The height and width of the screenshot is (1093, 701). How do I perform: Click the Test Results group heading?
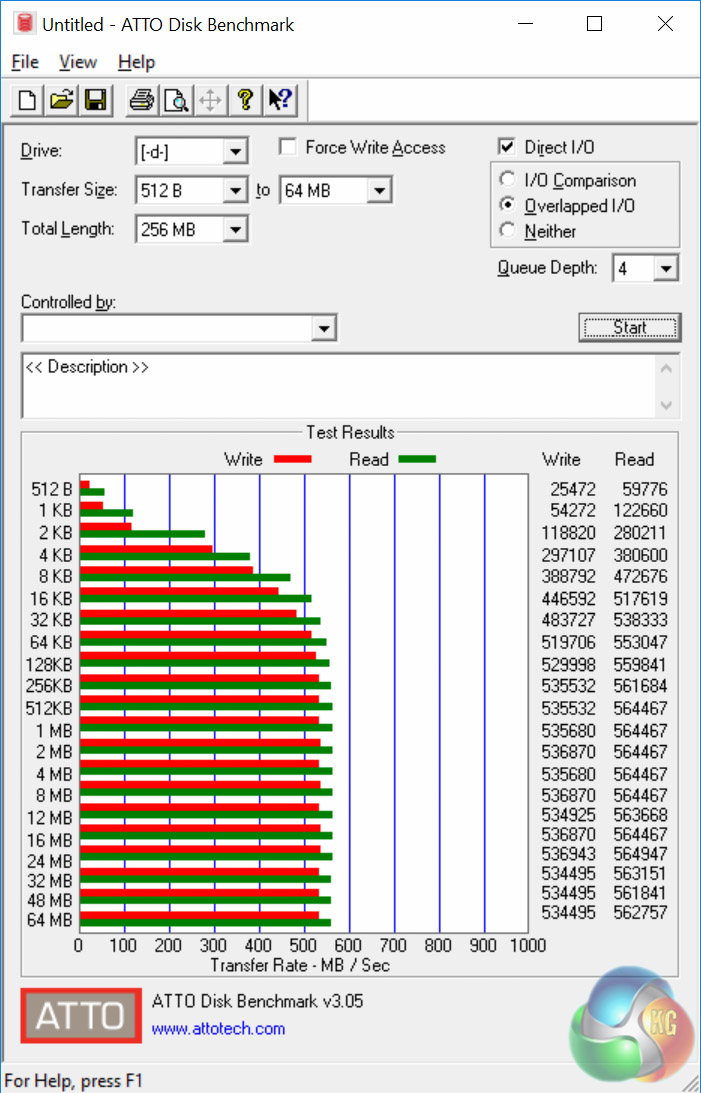tap(350, 432)
